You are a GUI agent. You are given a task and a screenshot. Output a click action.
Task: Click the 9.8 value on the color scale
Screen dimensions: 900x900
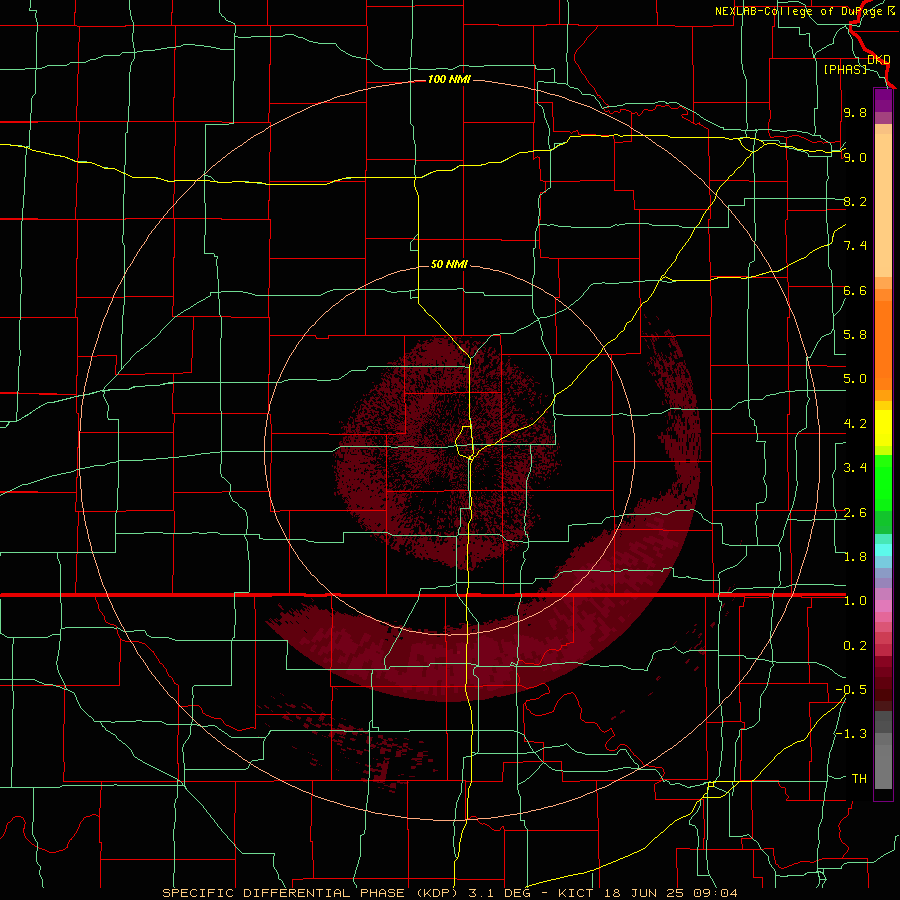[x=855, y=113]
